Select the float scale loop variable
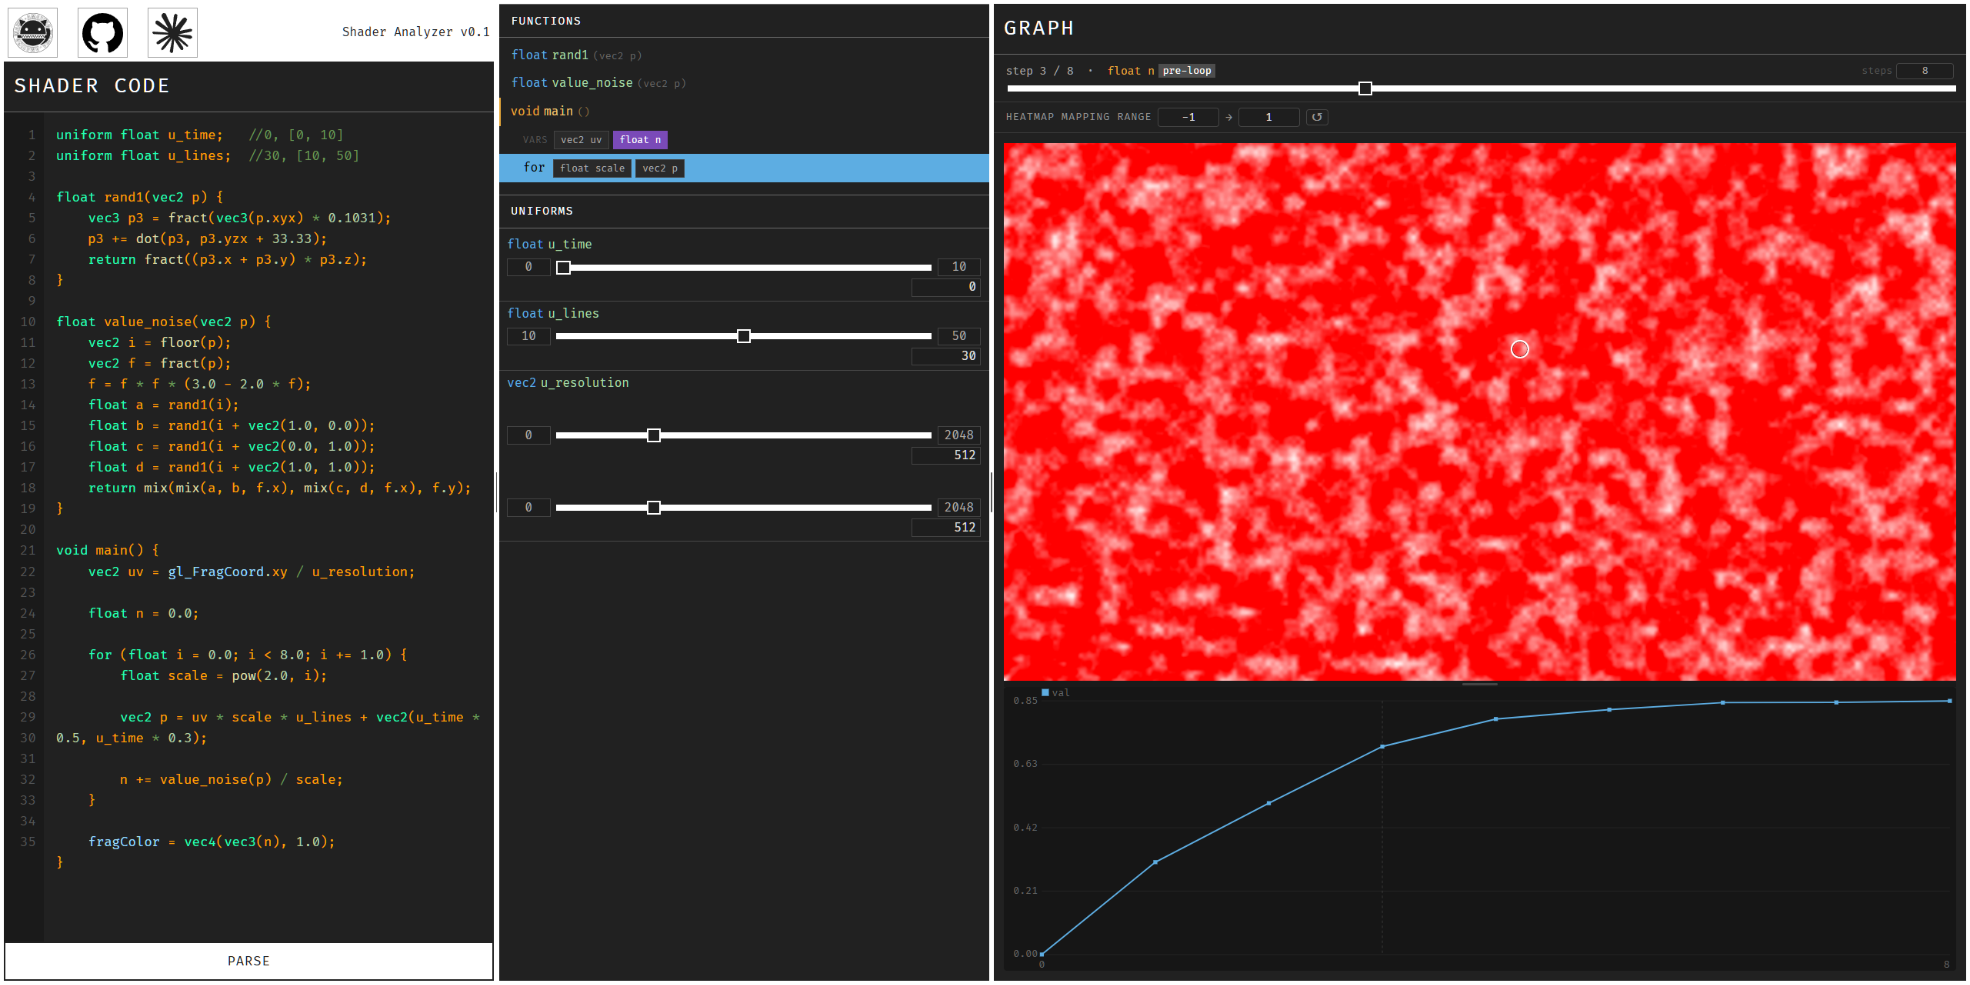1970x985 pixels. tap(592, 168)
